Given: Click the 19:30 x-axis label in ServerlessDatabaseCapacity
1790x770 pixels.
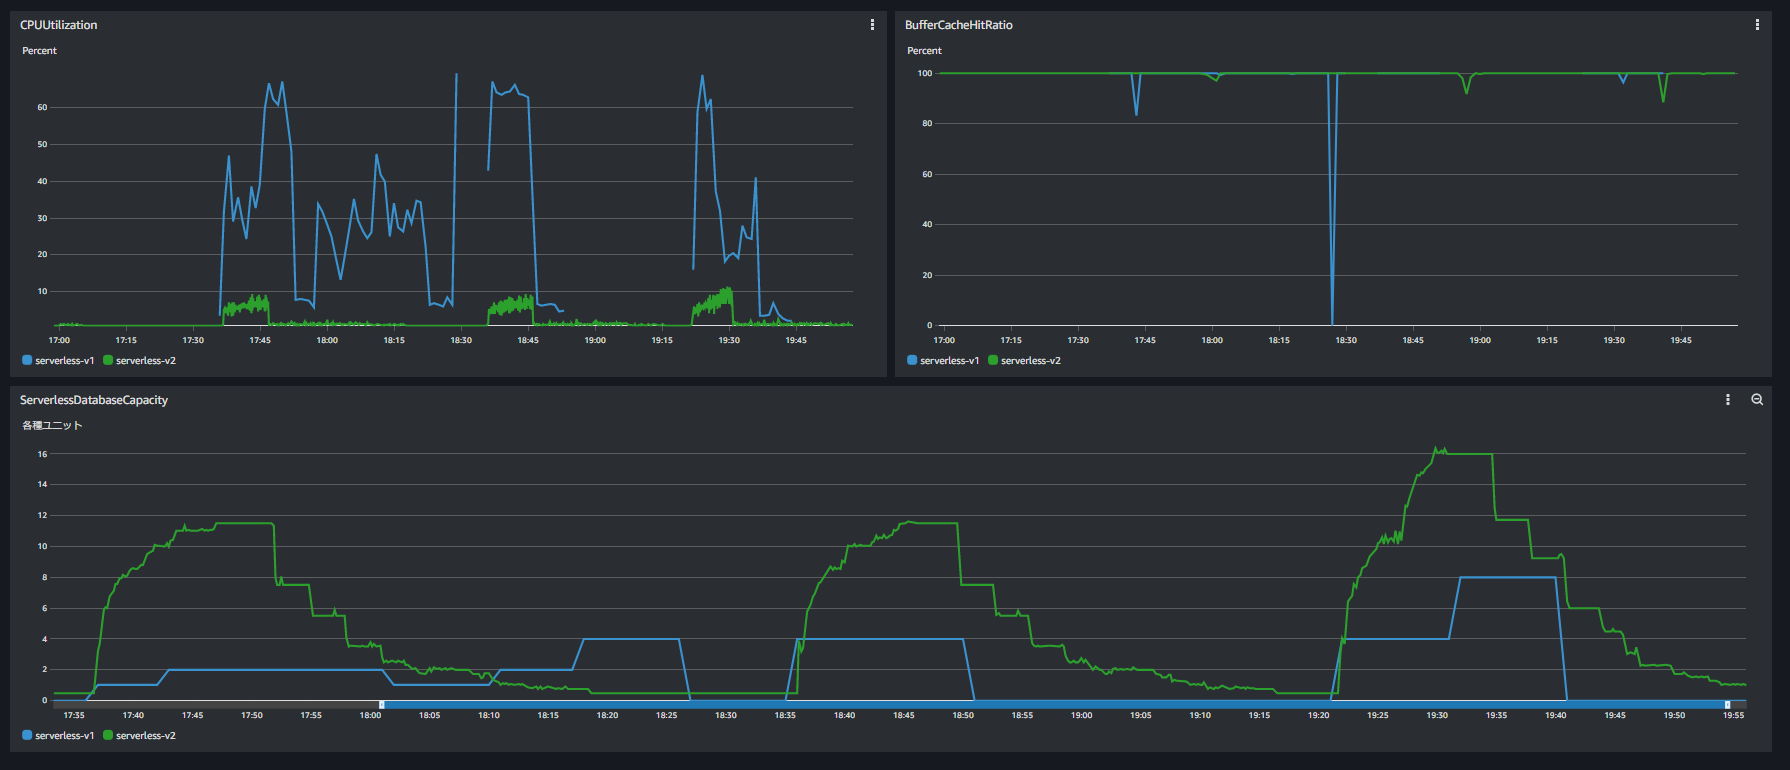Looking at the screenshot, I should (x=1437, y=716).
